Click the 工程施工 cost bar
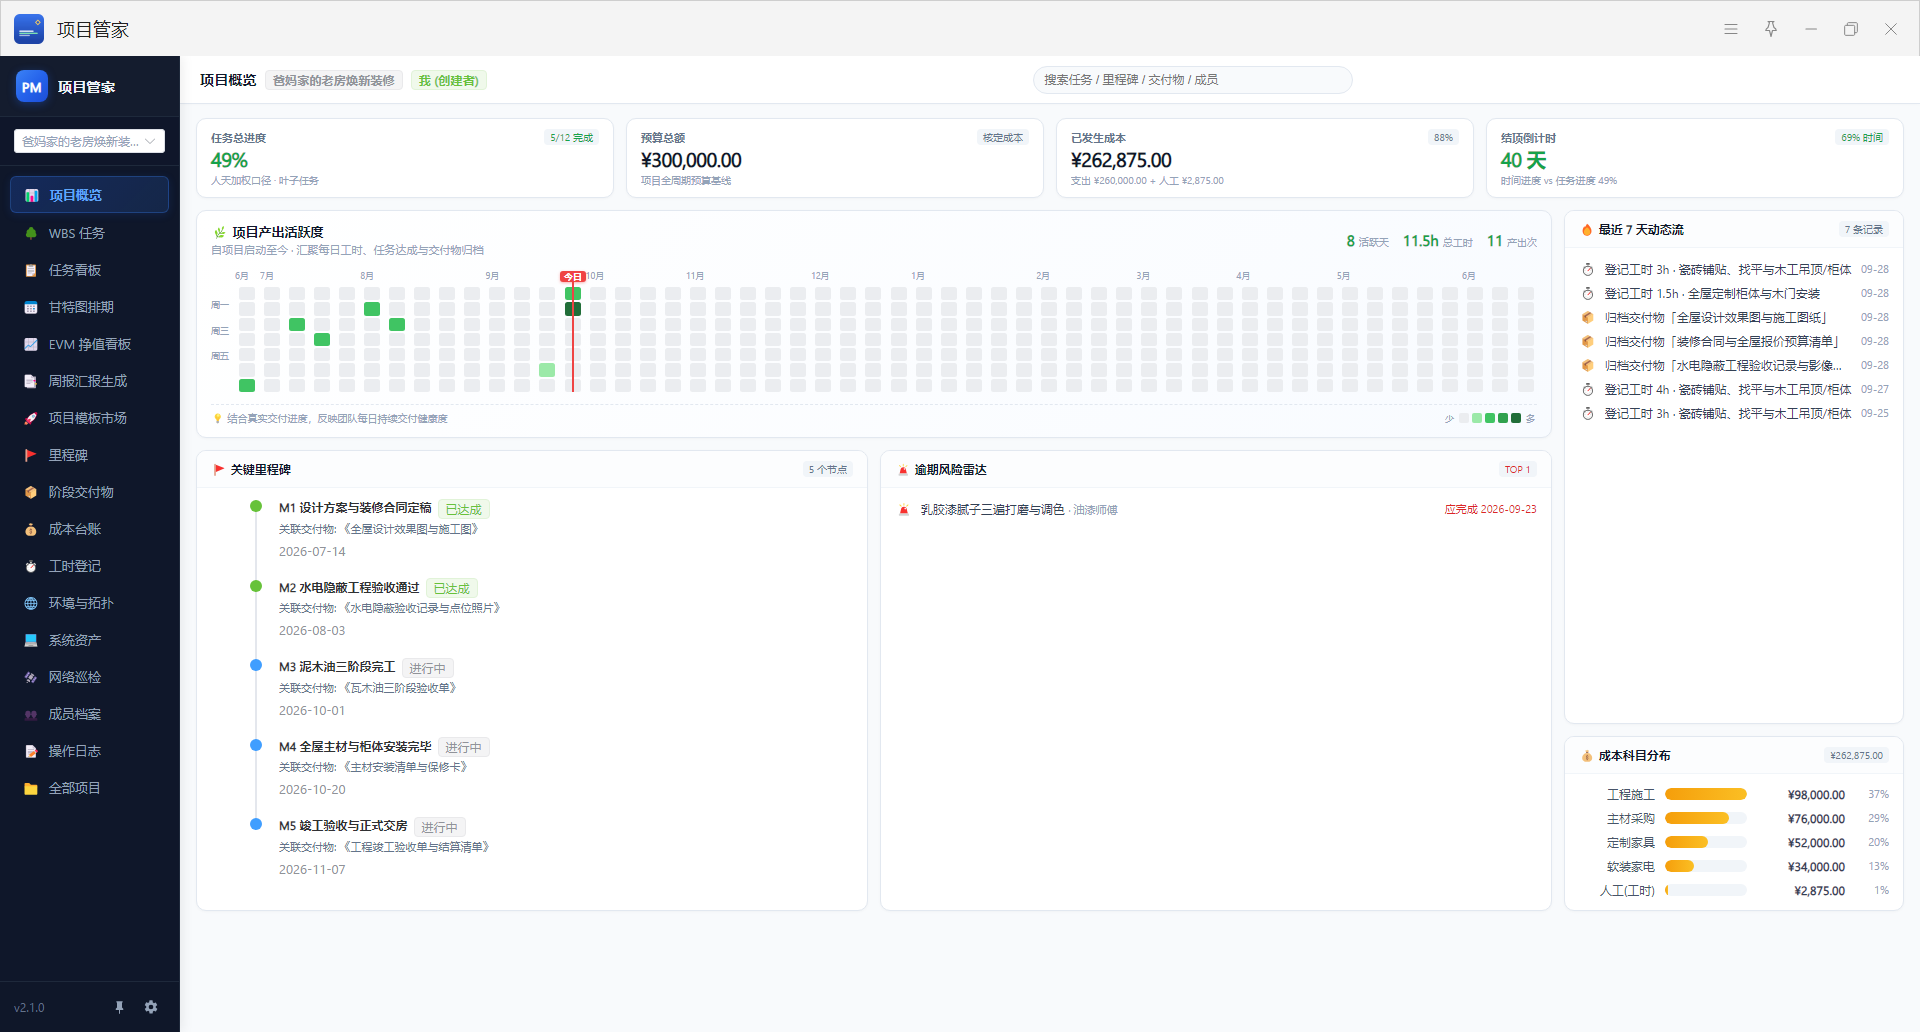This screenshot has width=1920, height=1032. pyautogui.click(x=1705, y=795)
